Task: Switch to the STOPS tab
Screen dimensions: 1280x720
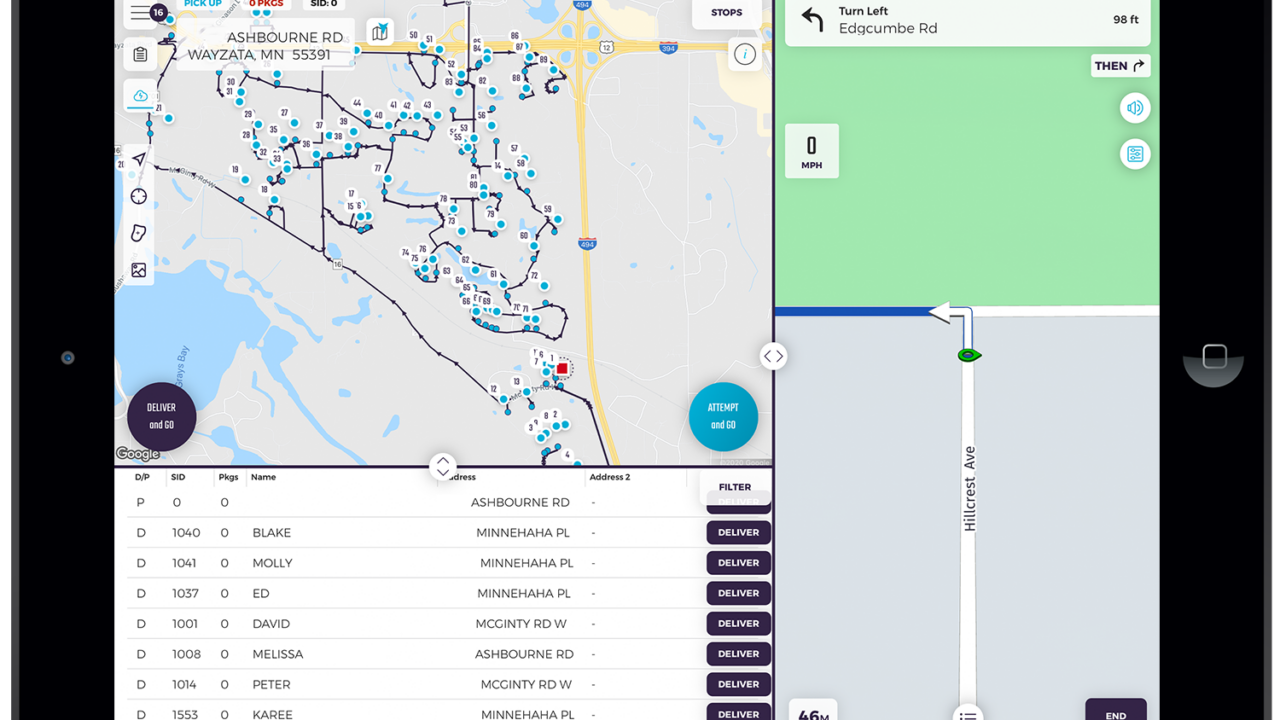Action: click(x=726, y=12)
